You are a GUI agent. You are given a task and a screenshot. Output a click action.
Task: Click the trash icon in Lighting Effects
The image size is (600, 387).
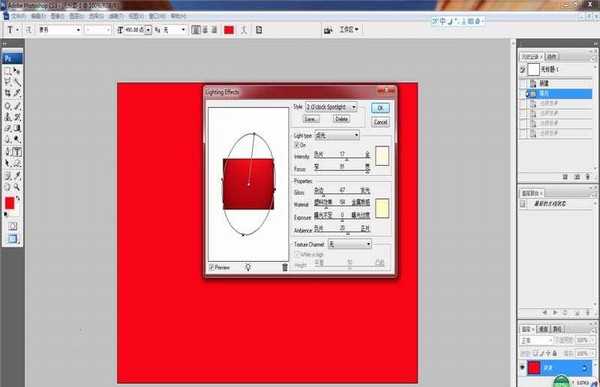tap(285, 267)
